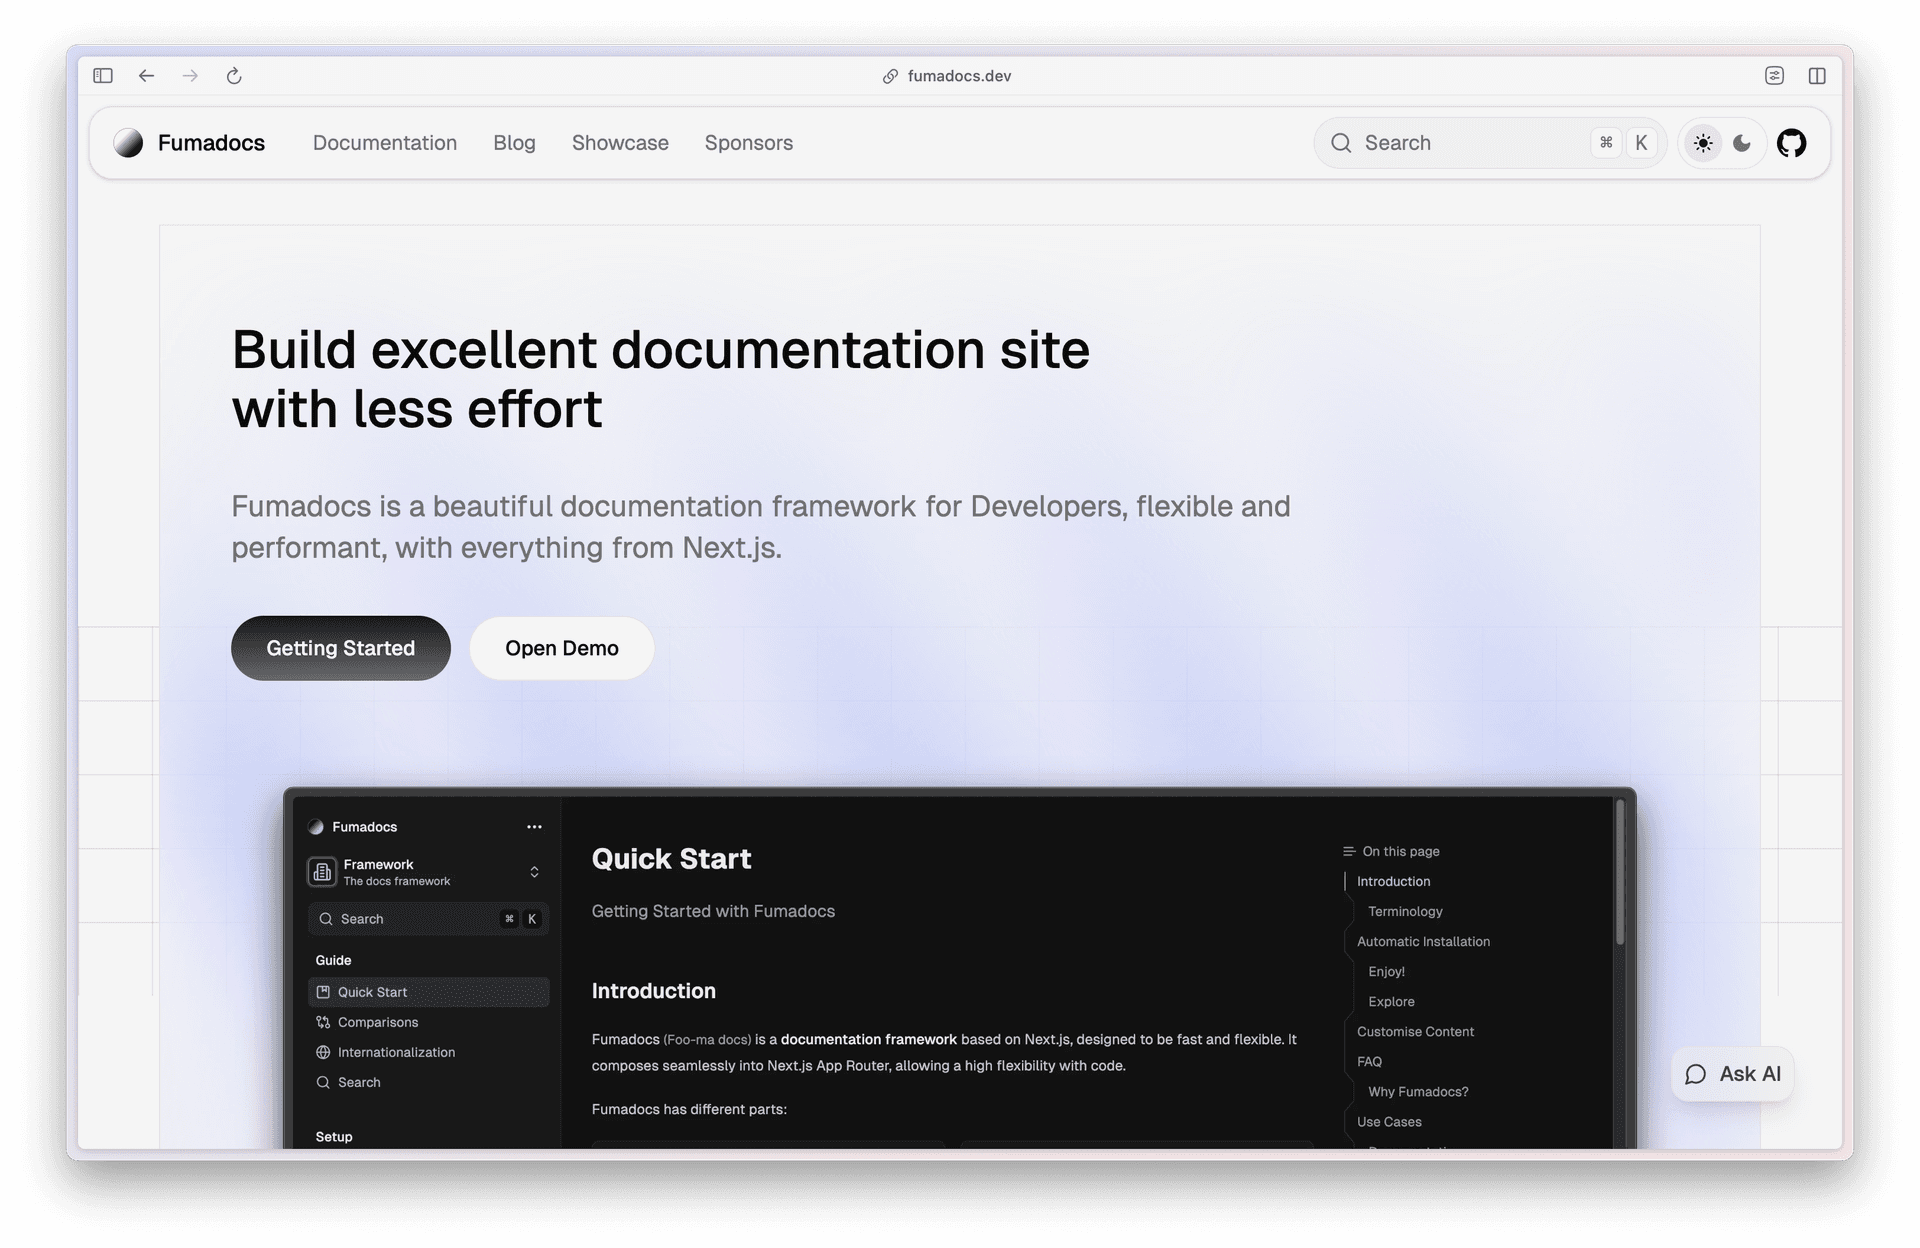This screenshot has width=1920, height=1248.
Task: Click the Comparisons item in demo sidebar
Action: click(378, 1022)
